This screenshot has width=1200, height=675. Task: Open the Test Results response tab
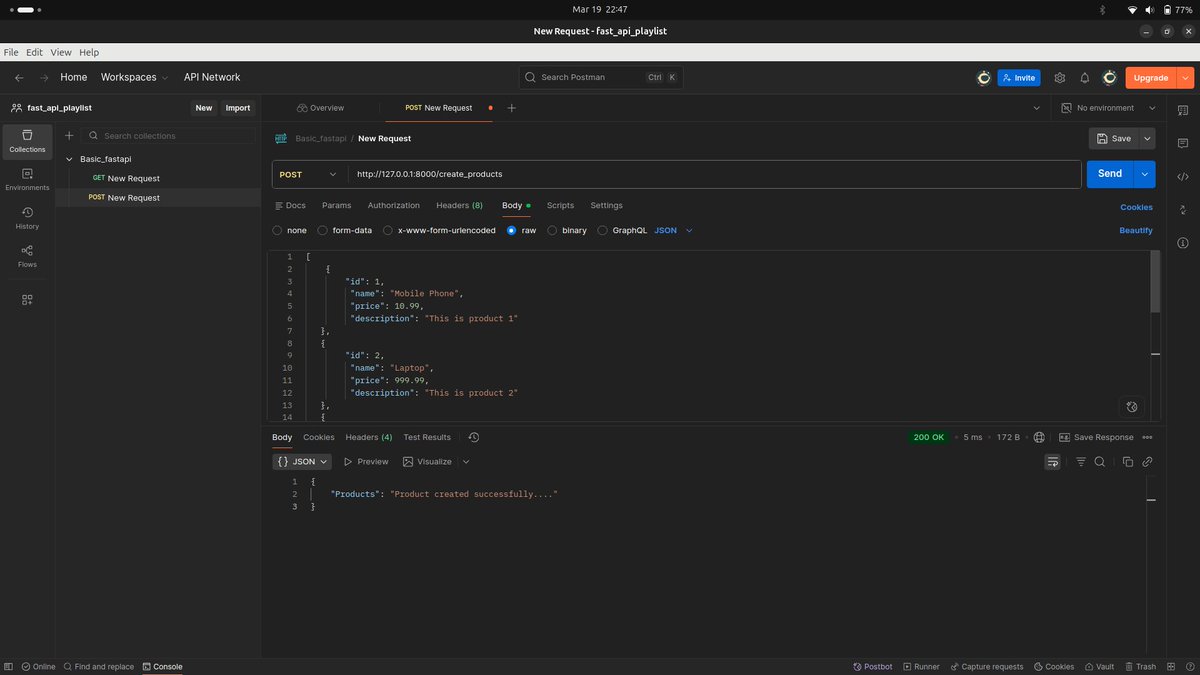coord(427,437)
